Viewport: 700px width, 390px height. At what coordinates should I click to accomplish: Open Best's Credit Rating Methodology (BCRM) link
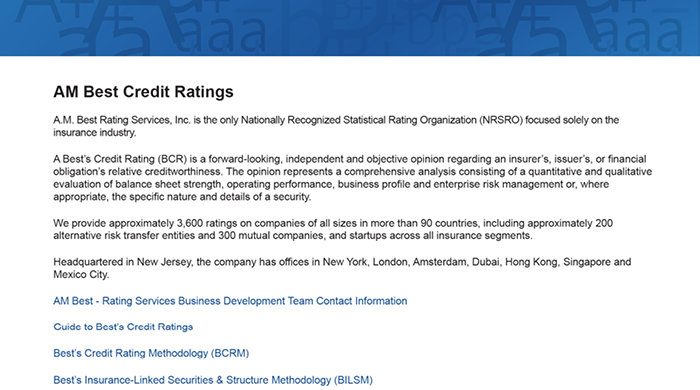pyautogui.click(x=151, y=353)
